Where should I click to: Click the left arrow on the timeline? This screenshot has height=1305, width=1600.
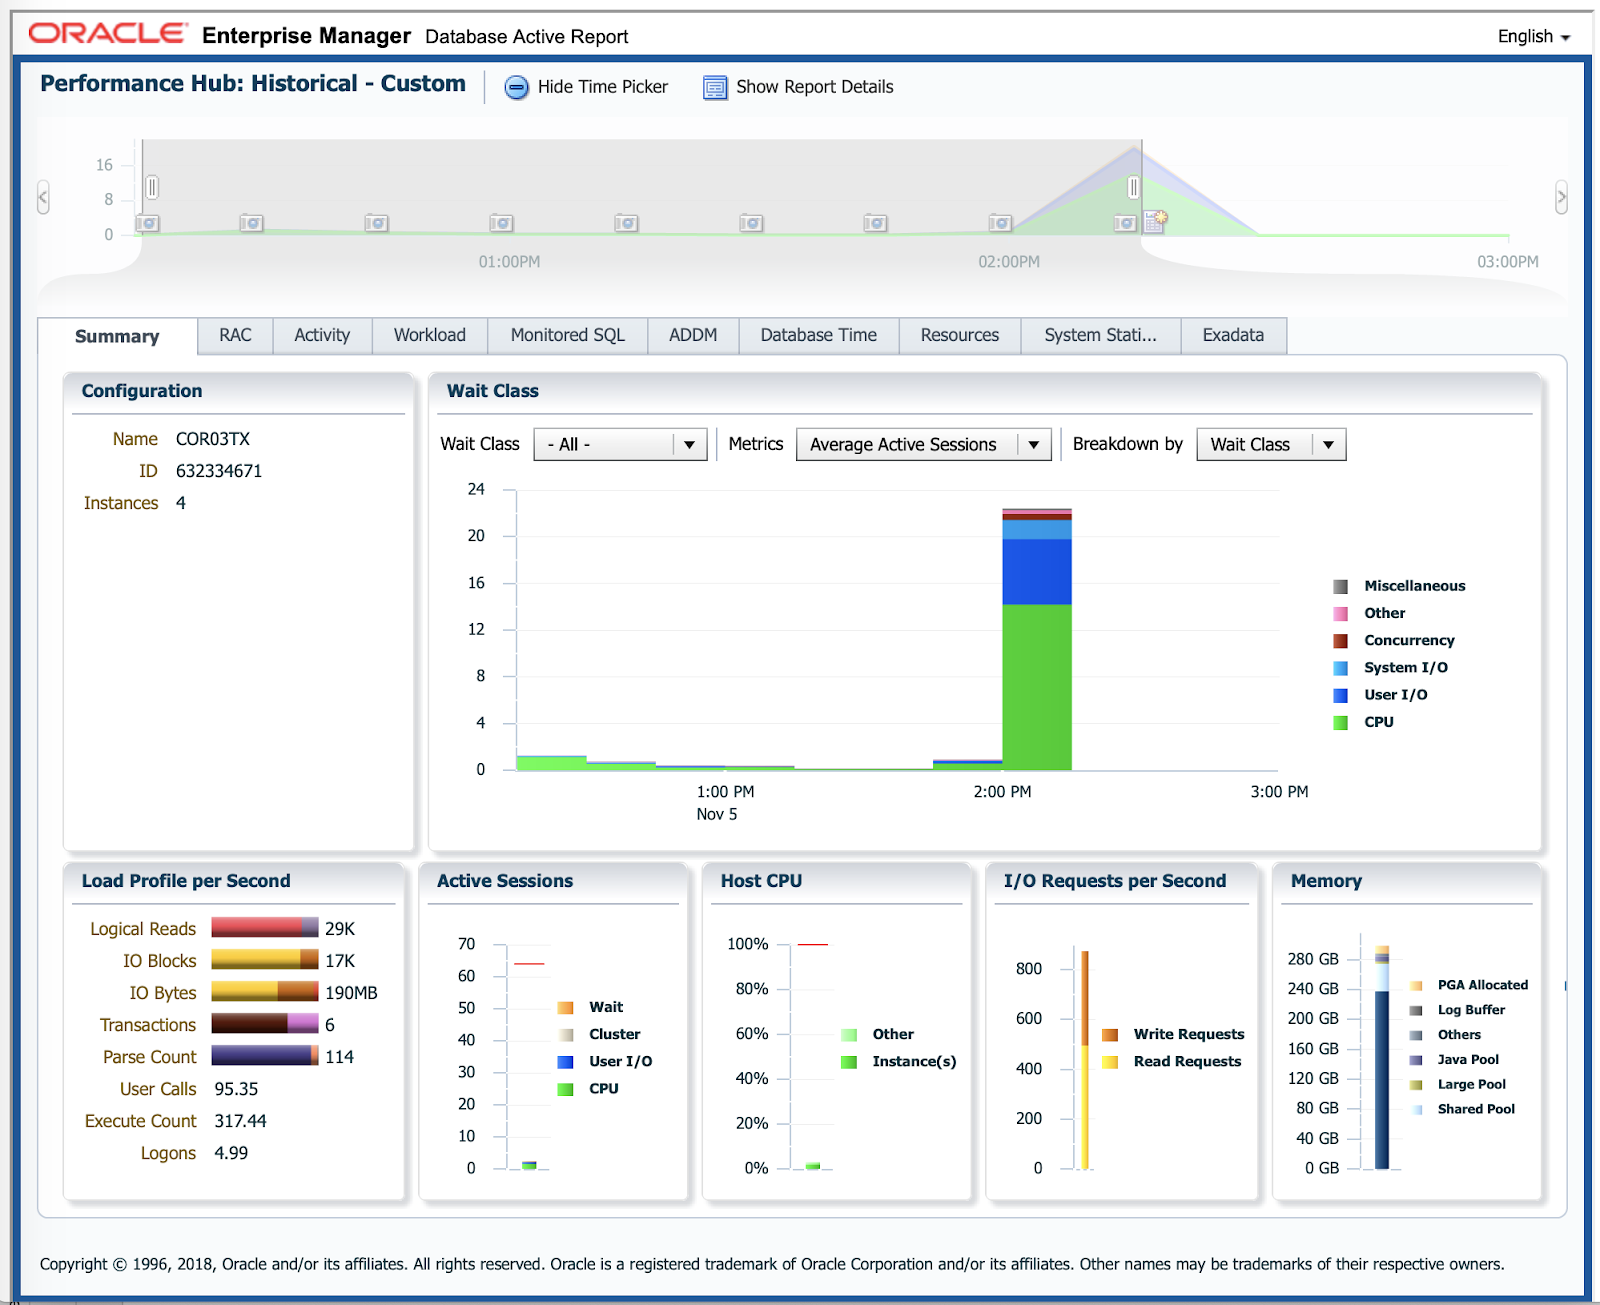42,197
